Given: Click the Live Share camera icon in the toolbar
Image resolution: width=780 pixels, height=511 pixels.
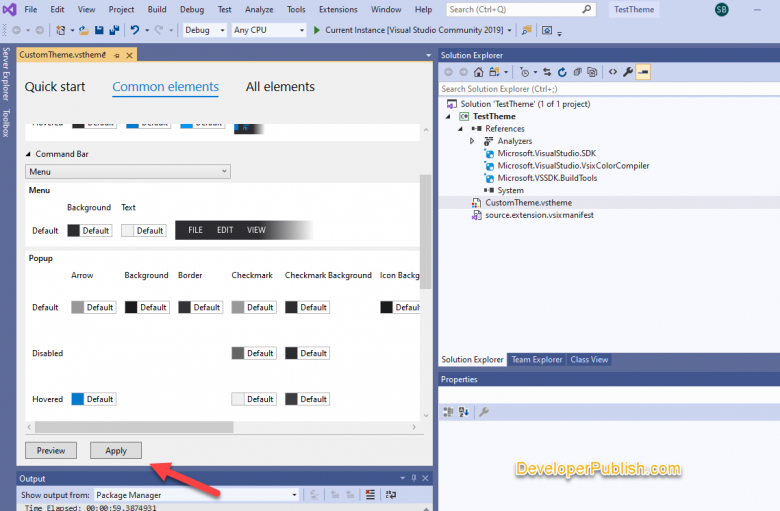Looking at the screenshot, I should click(547, 30).
